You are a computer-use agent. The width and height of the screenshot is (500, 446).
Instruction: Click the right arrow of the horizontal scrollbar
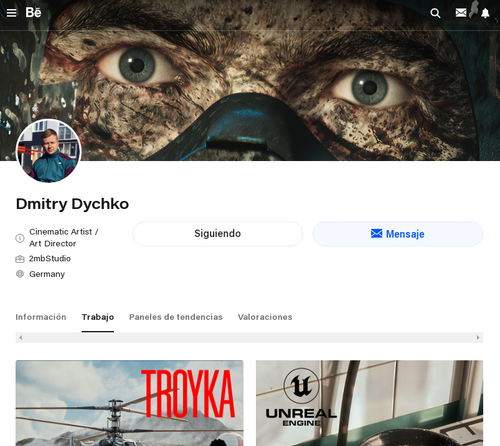(478, 337)
